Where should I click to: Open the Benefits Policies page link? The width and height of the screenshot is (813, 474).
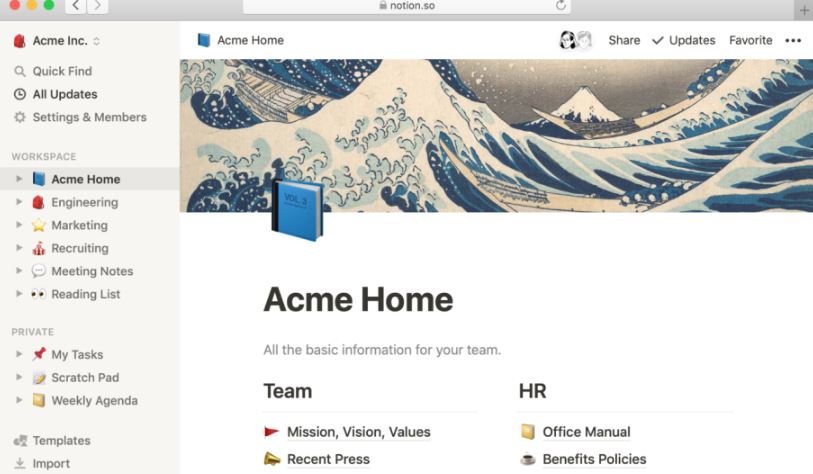coord(594,459)
